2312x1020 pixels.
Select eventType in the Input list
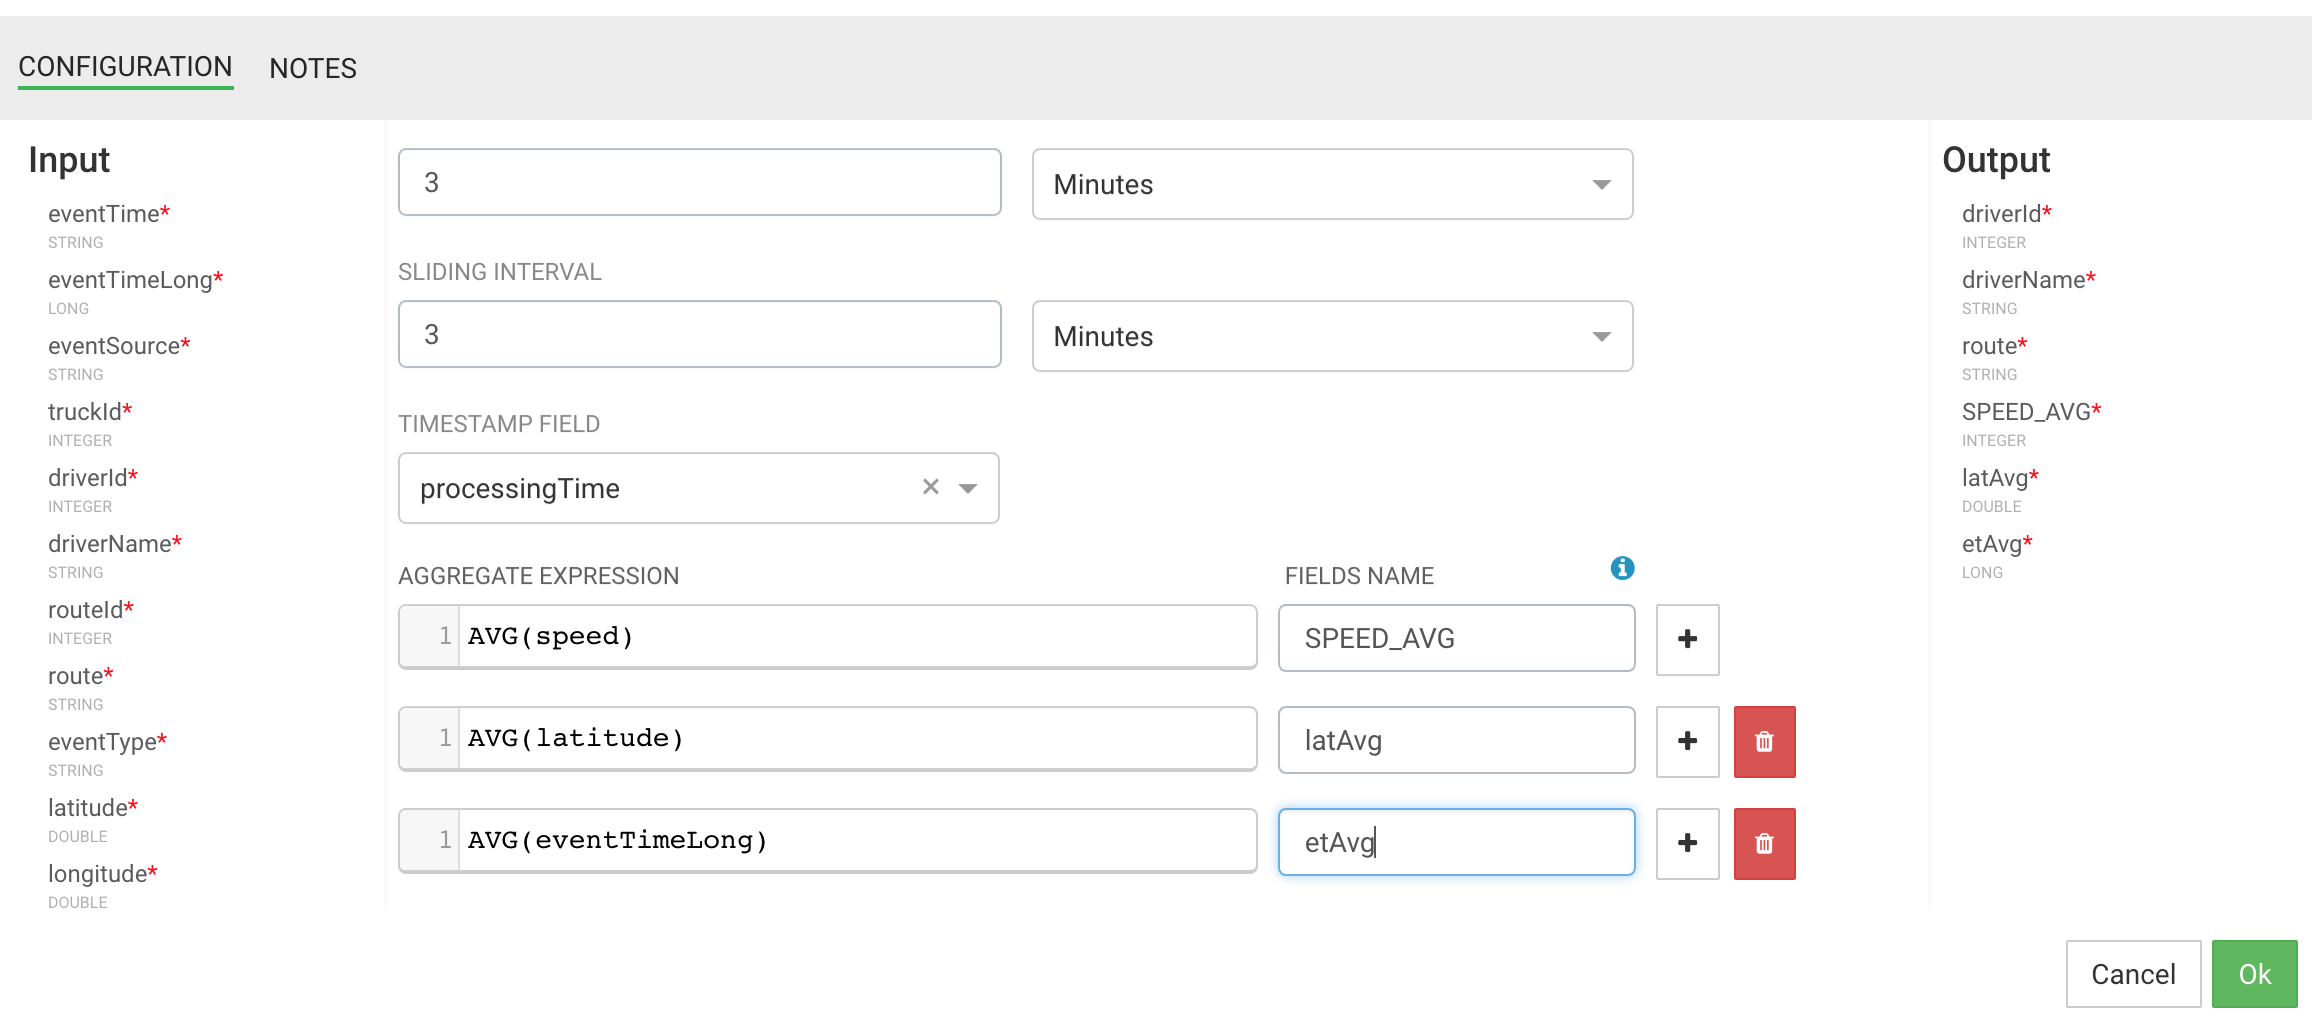pos(107,742)
